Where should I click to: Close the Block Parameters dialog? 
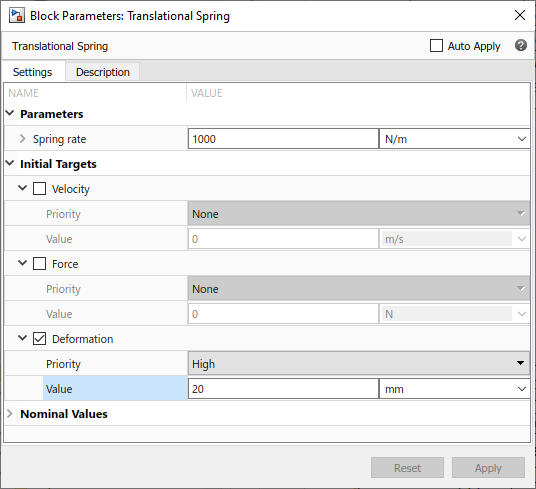tap(520, 15)
